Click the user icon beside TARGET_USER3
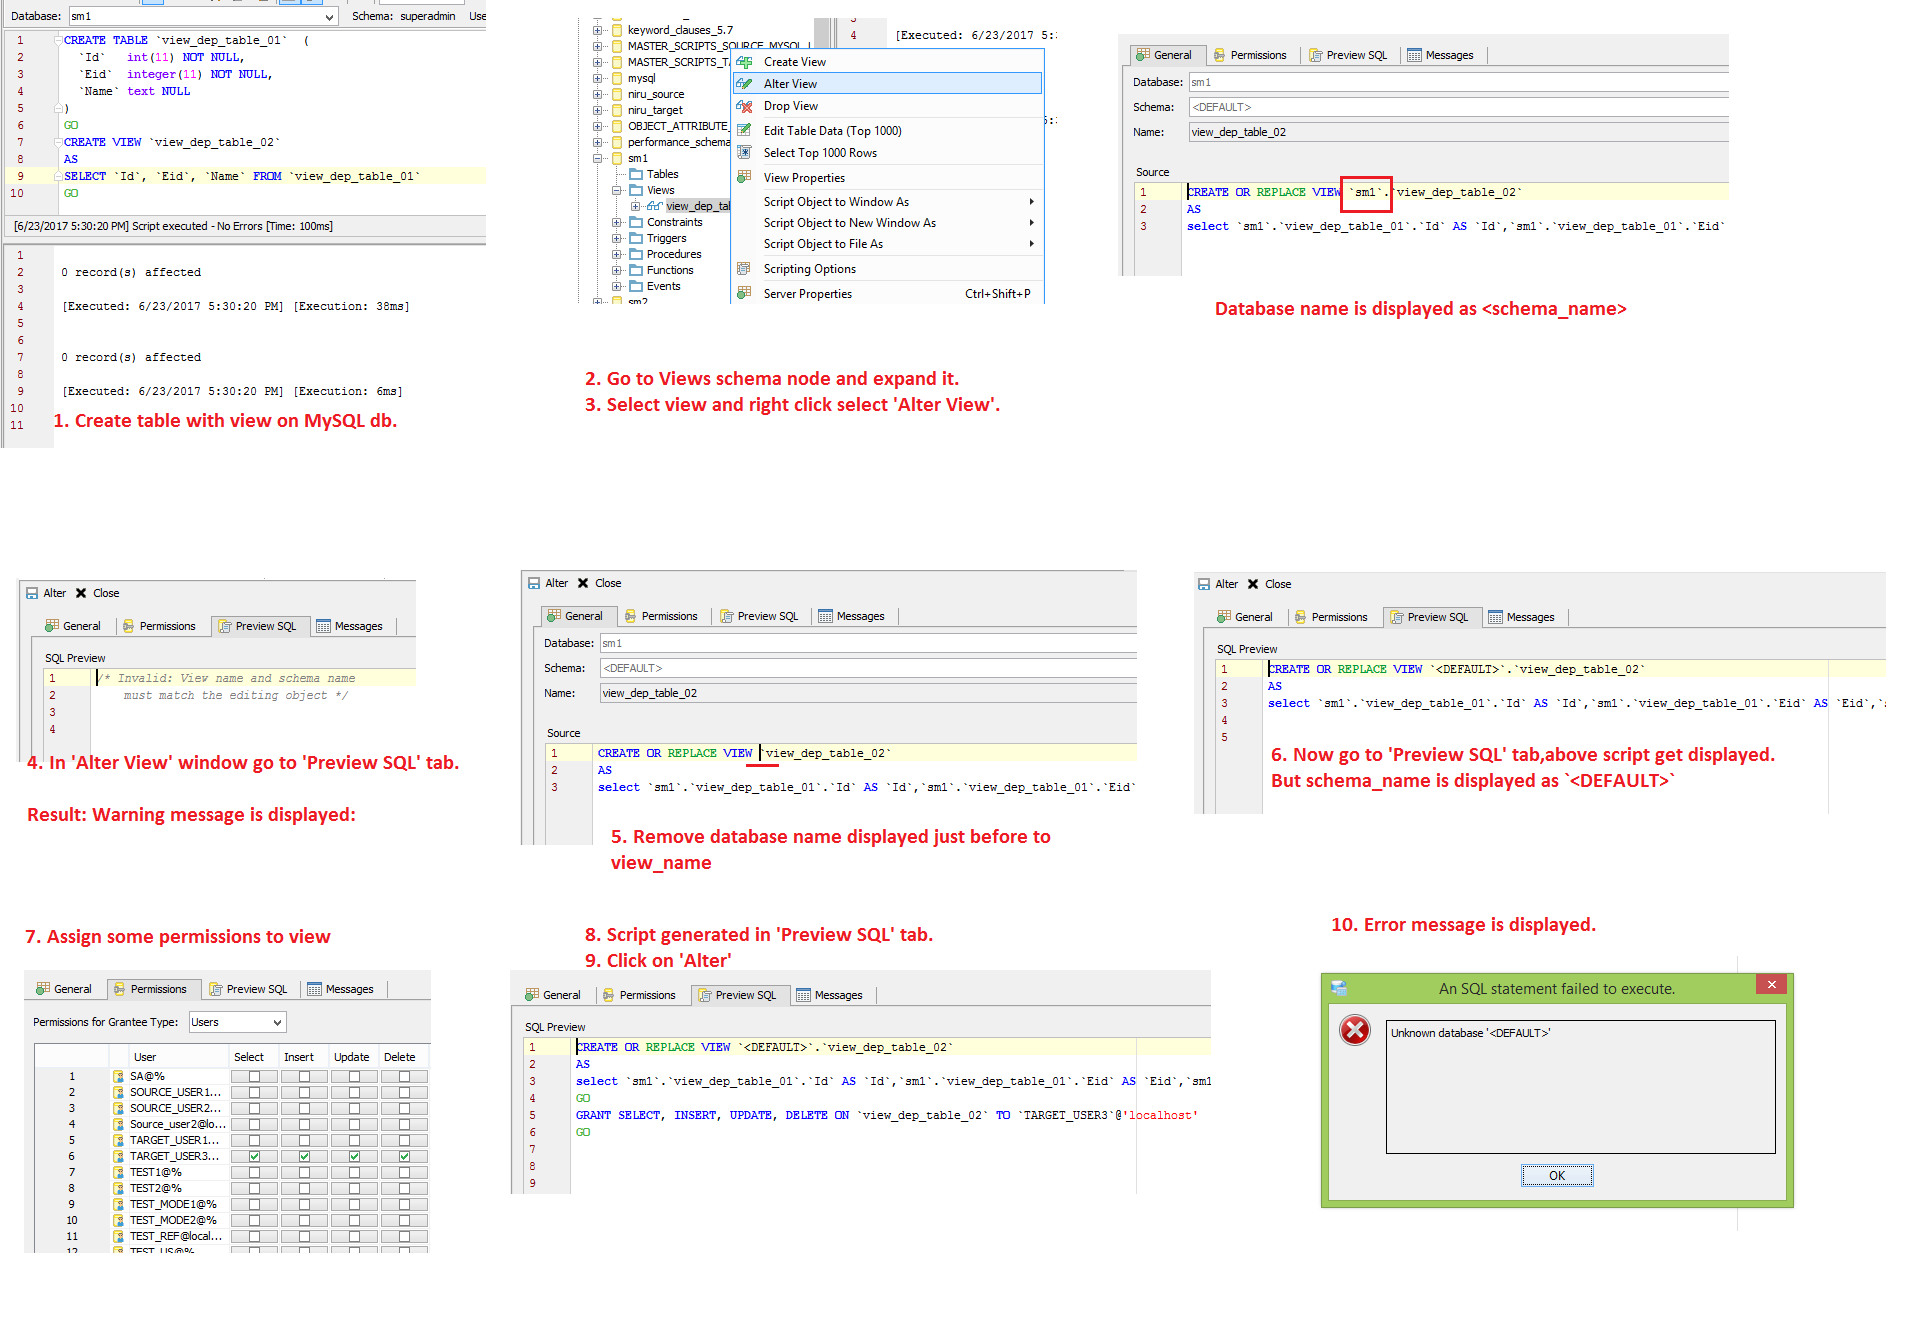 [119, 1156]
